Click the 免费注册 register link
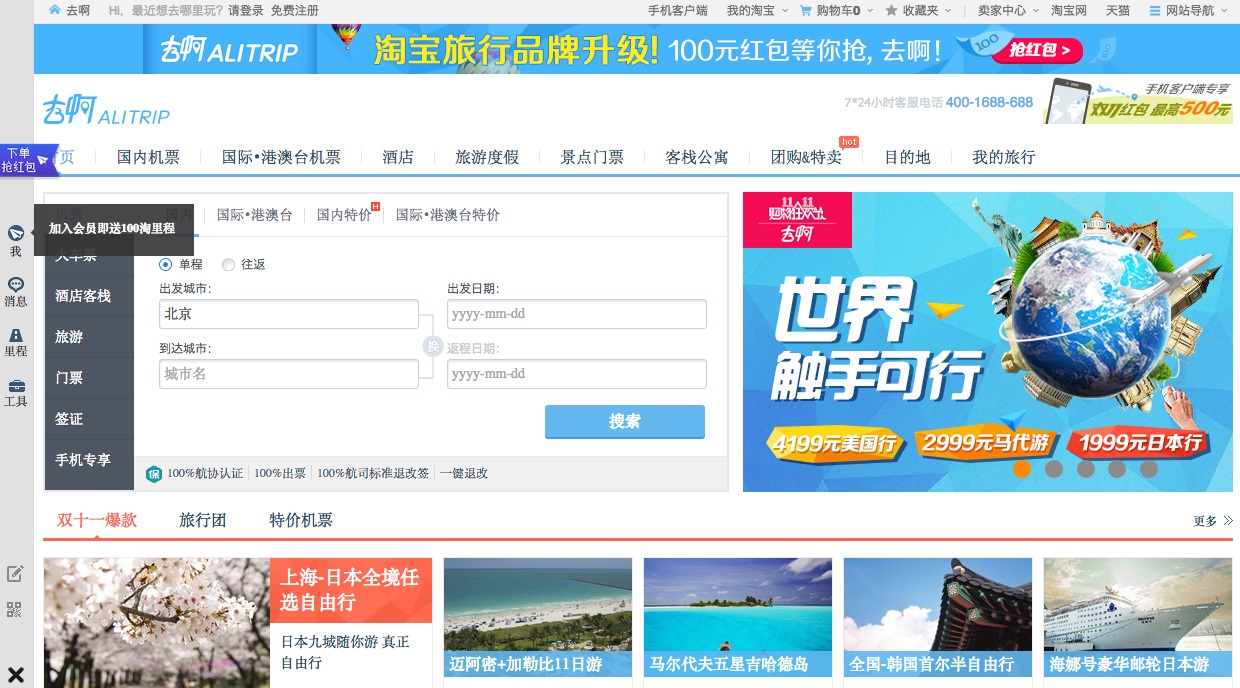 [295, 10]
